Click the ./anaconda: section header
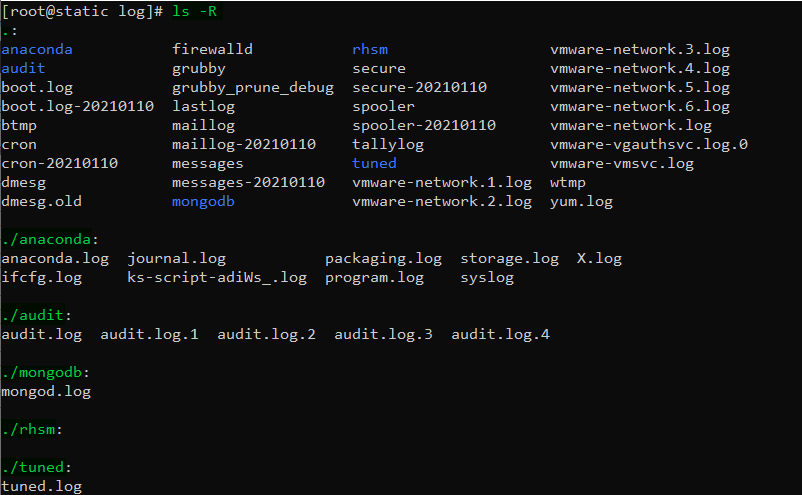The width and height of the screenshot is (802, 495). 49,239
